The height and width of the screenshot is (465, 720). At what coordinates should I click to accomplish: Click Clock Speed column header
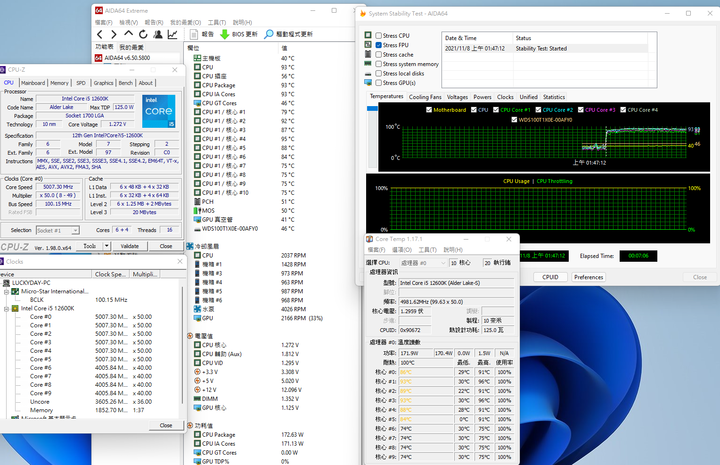click(x=110, y=274)
